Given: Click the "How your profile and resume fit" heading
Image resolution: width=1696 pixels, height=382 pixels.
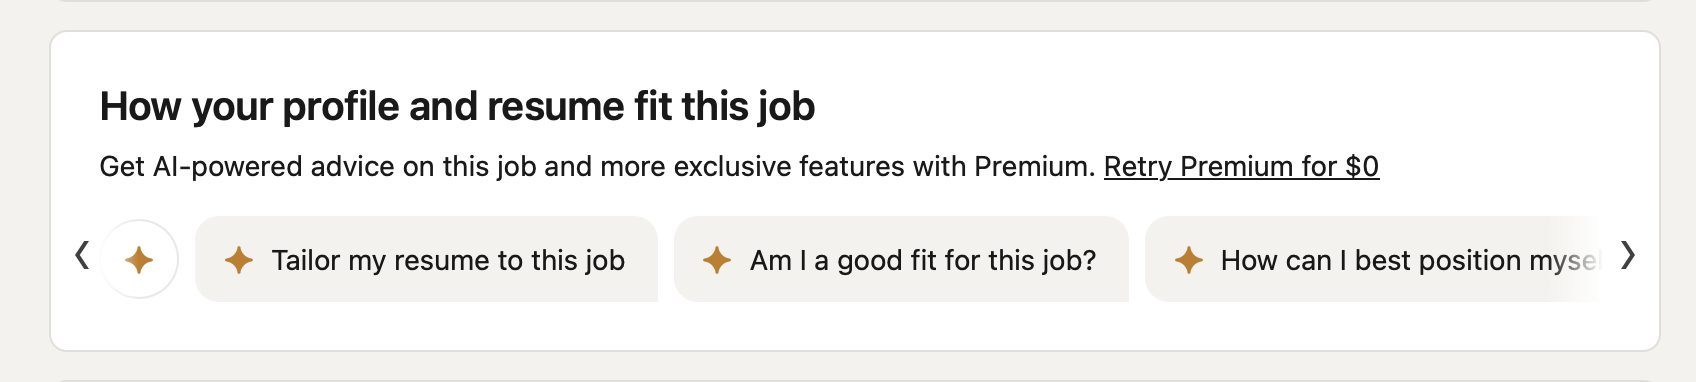Looking at the screenshot, I should [457, 107].
